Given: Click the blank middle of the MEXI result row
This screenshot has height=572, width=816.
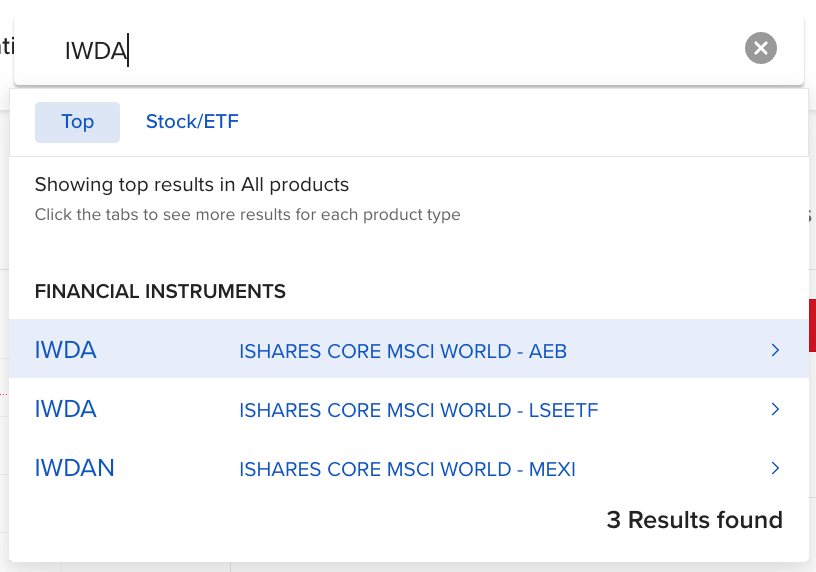Looking at the screenshot, I should [670, 468].
